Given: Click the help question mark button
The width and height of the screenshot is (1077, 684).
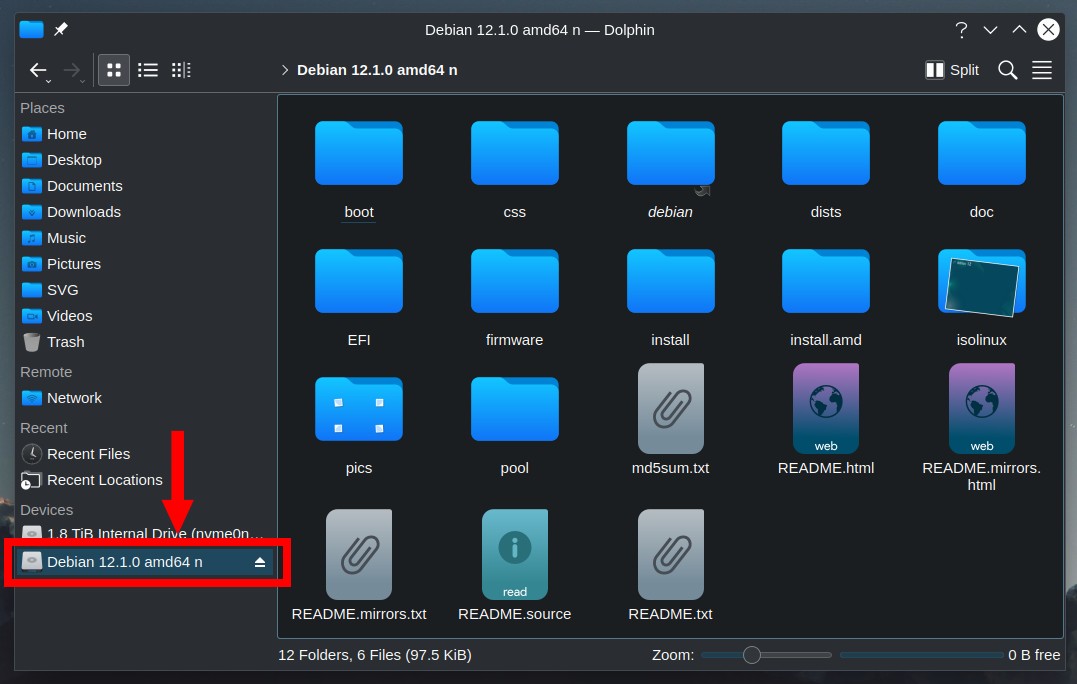Looking at the screenshot, I should coord(961,30).
